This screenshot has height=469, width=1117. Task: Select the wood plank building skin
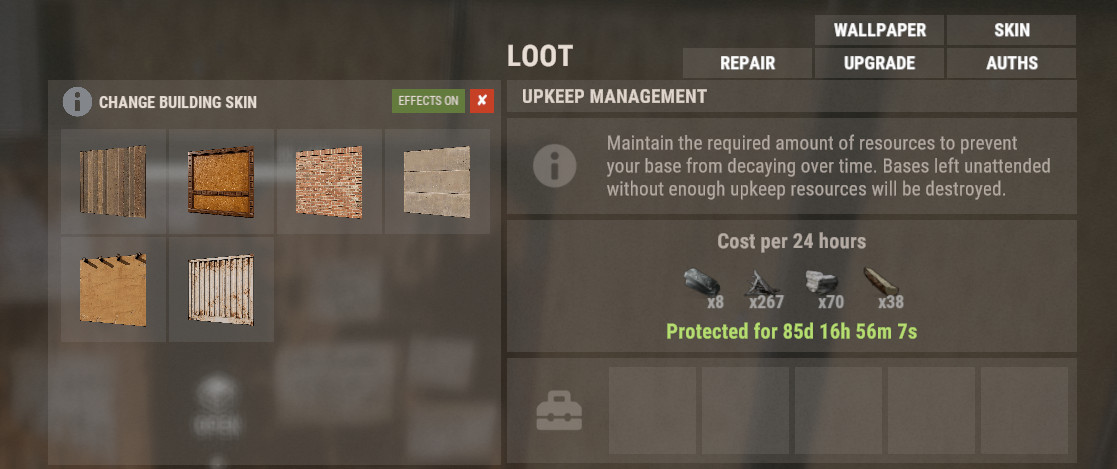click(x=113, y=182)
